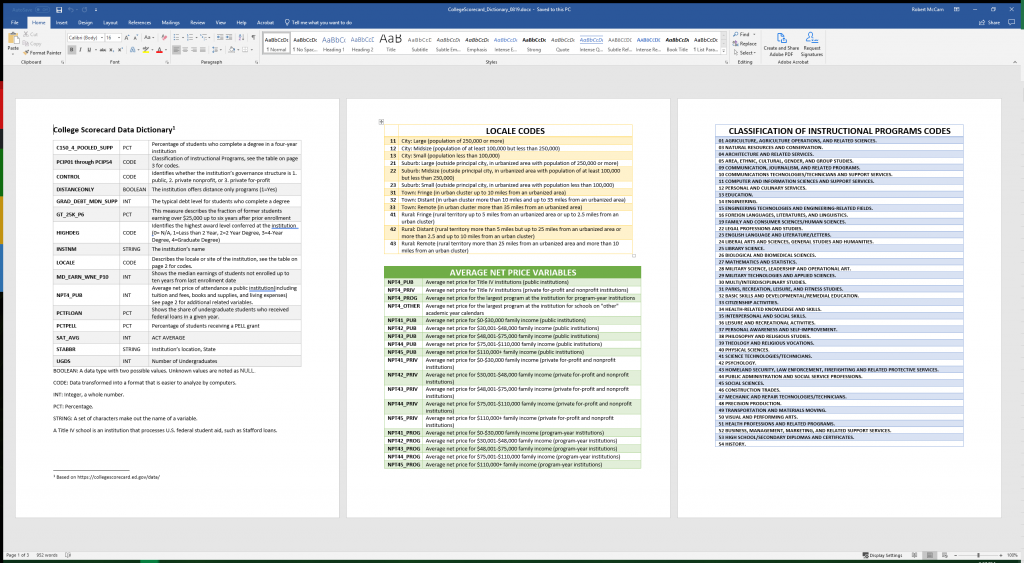This screenshot has height=563, width=1024.
Task: Click the Sort A-Z icon
Action: 242,37
